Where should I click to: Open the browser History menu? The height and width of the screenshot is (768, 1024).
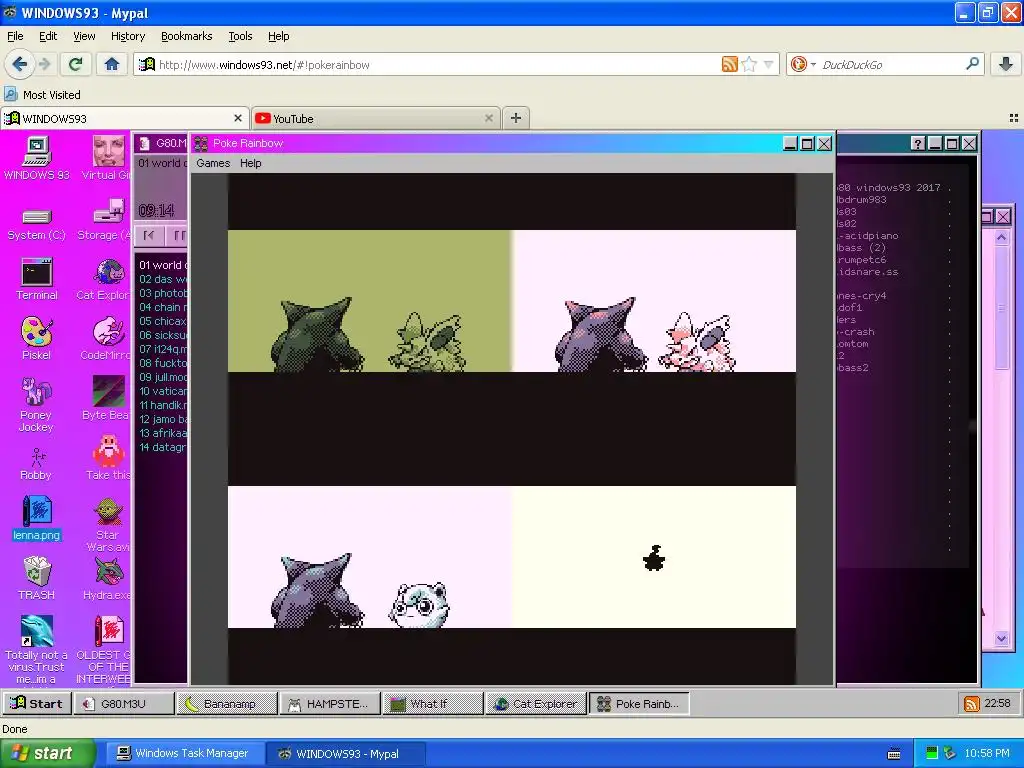127,36
